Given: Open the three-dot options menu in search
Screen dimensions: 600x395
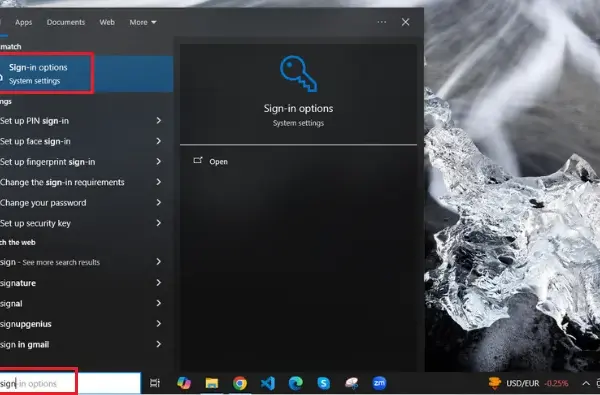Looking at the screenshot, I should (x=382, y=22).
